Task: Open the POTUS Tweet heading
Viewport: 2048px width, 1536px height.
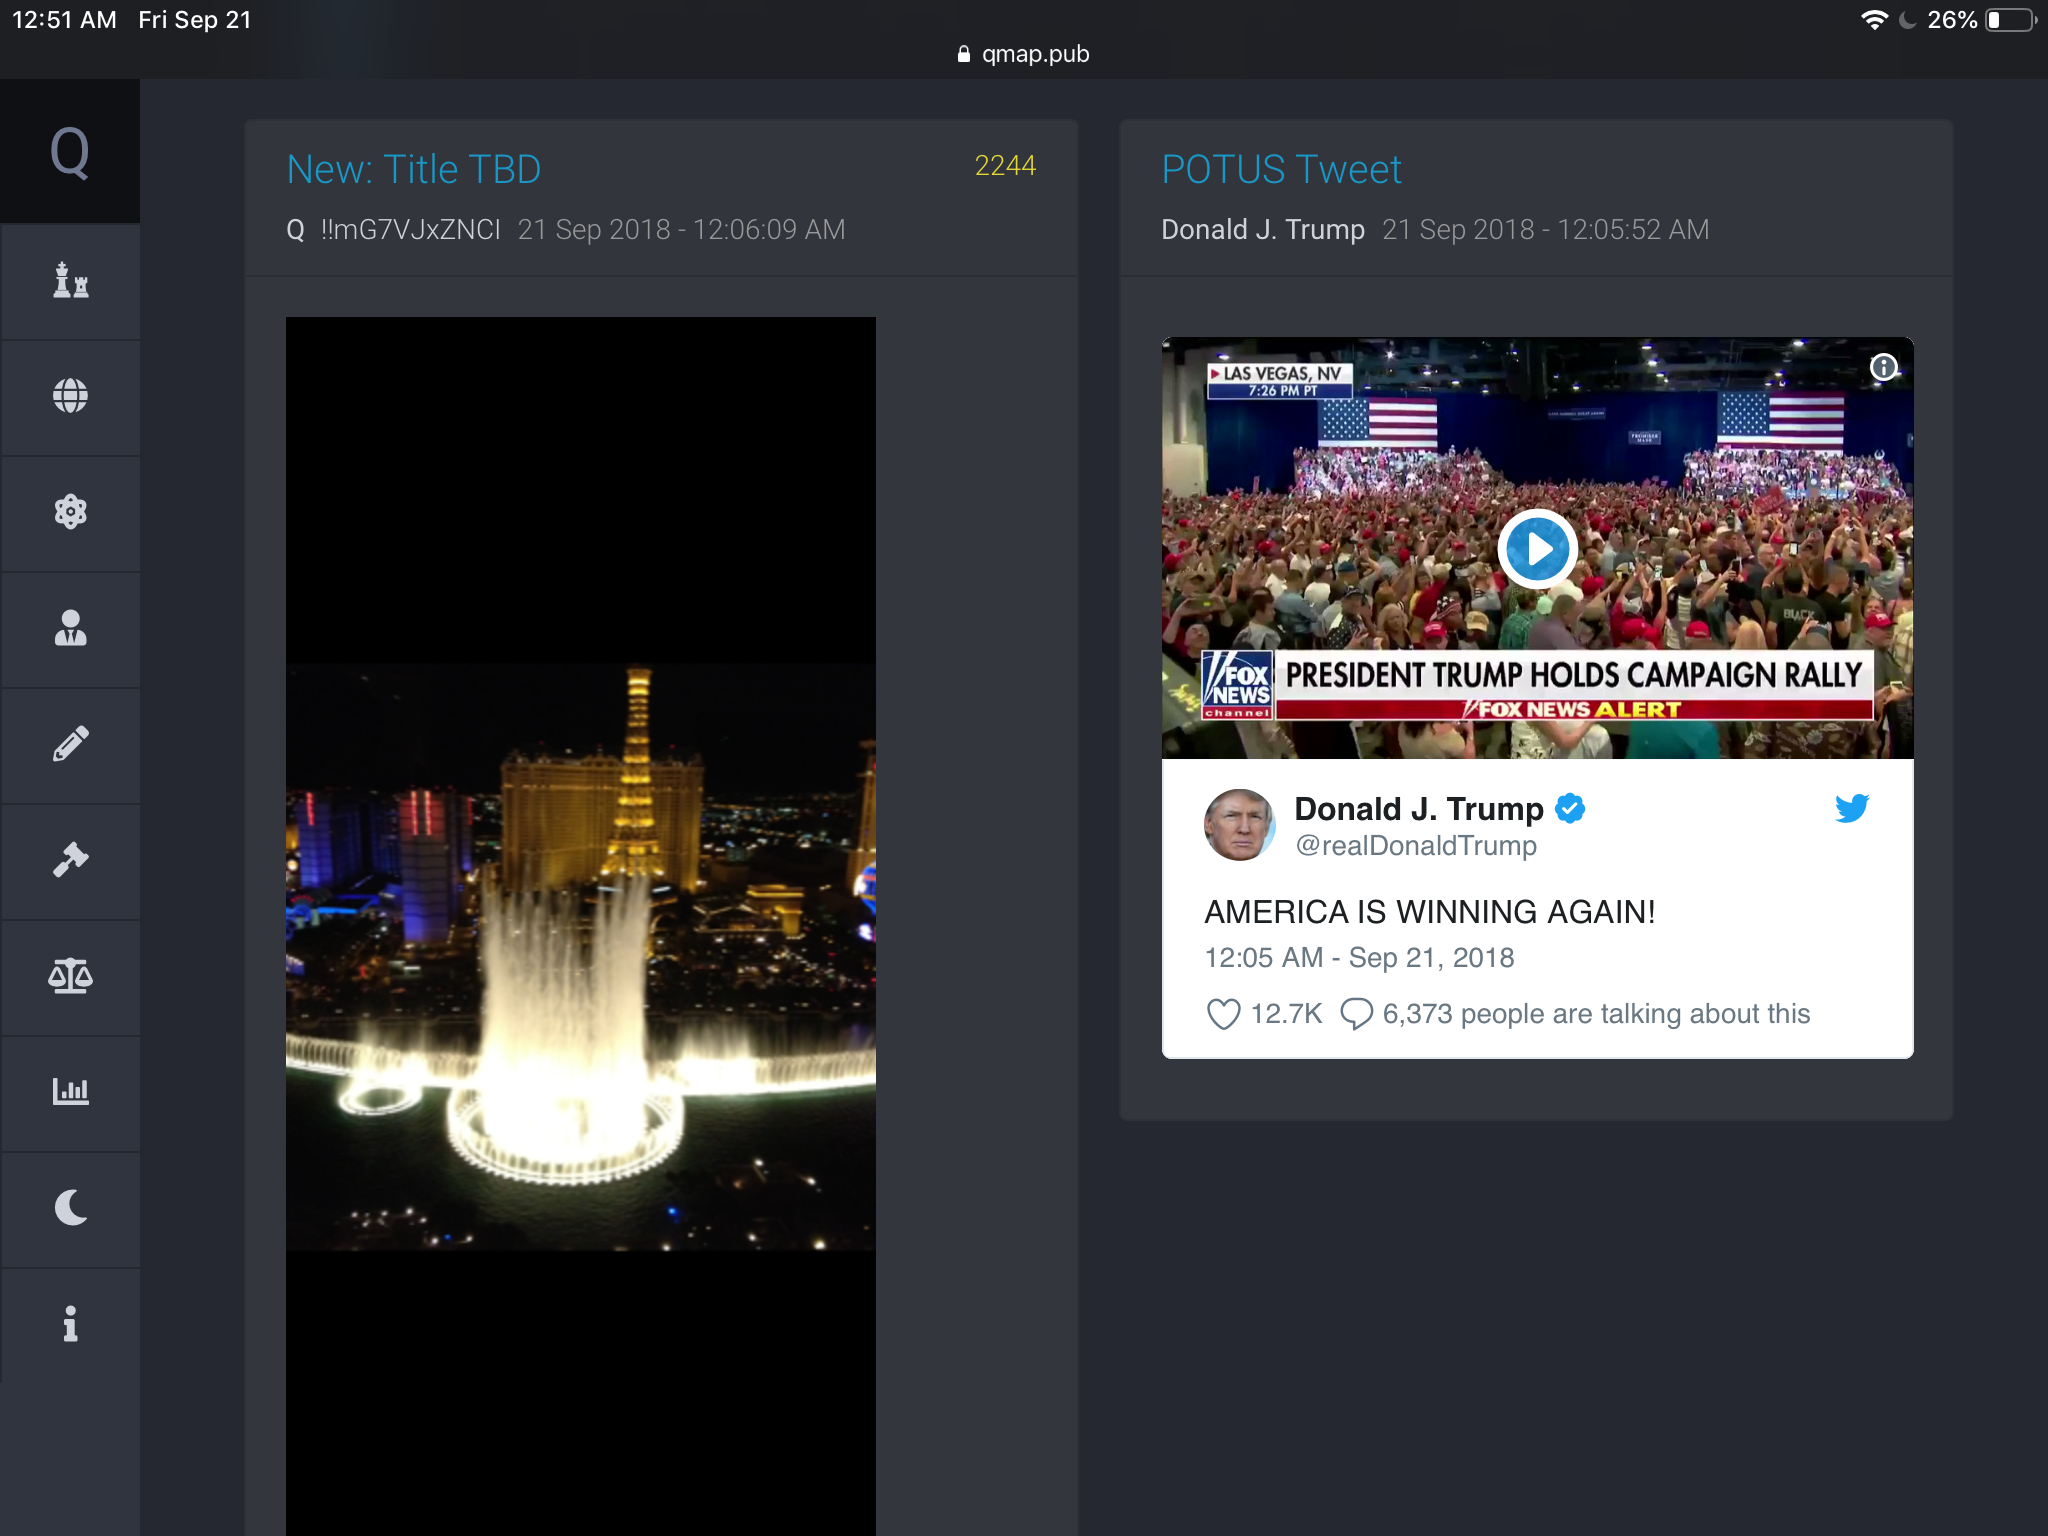Action: [x=1281, y=169]
